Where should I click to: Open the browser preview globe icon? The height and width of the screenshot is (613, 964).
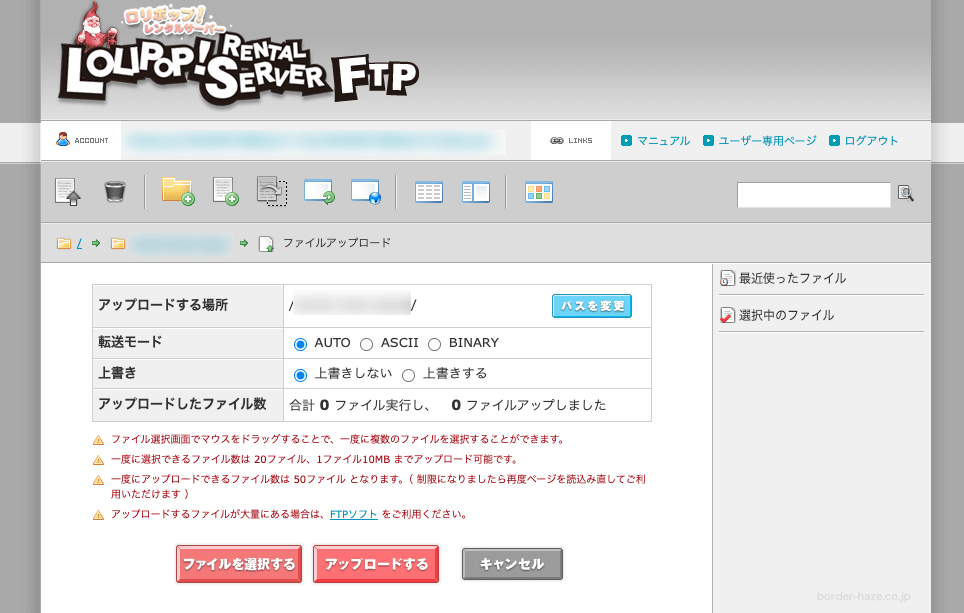[x=367, y=191]
